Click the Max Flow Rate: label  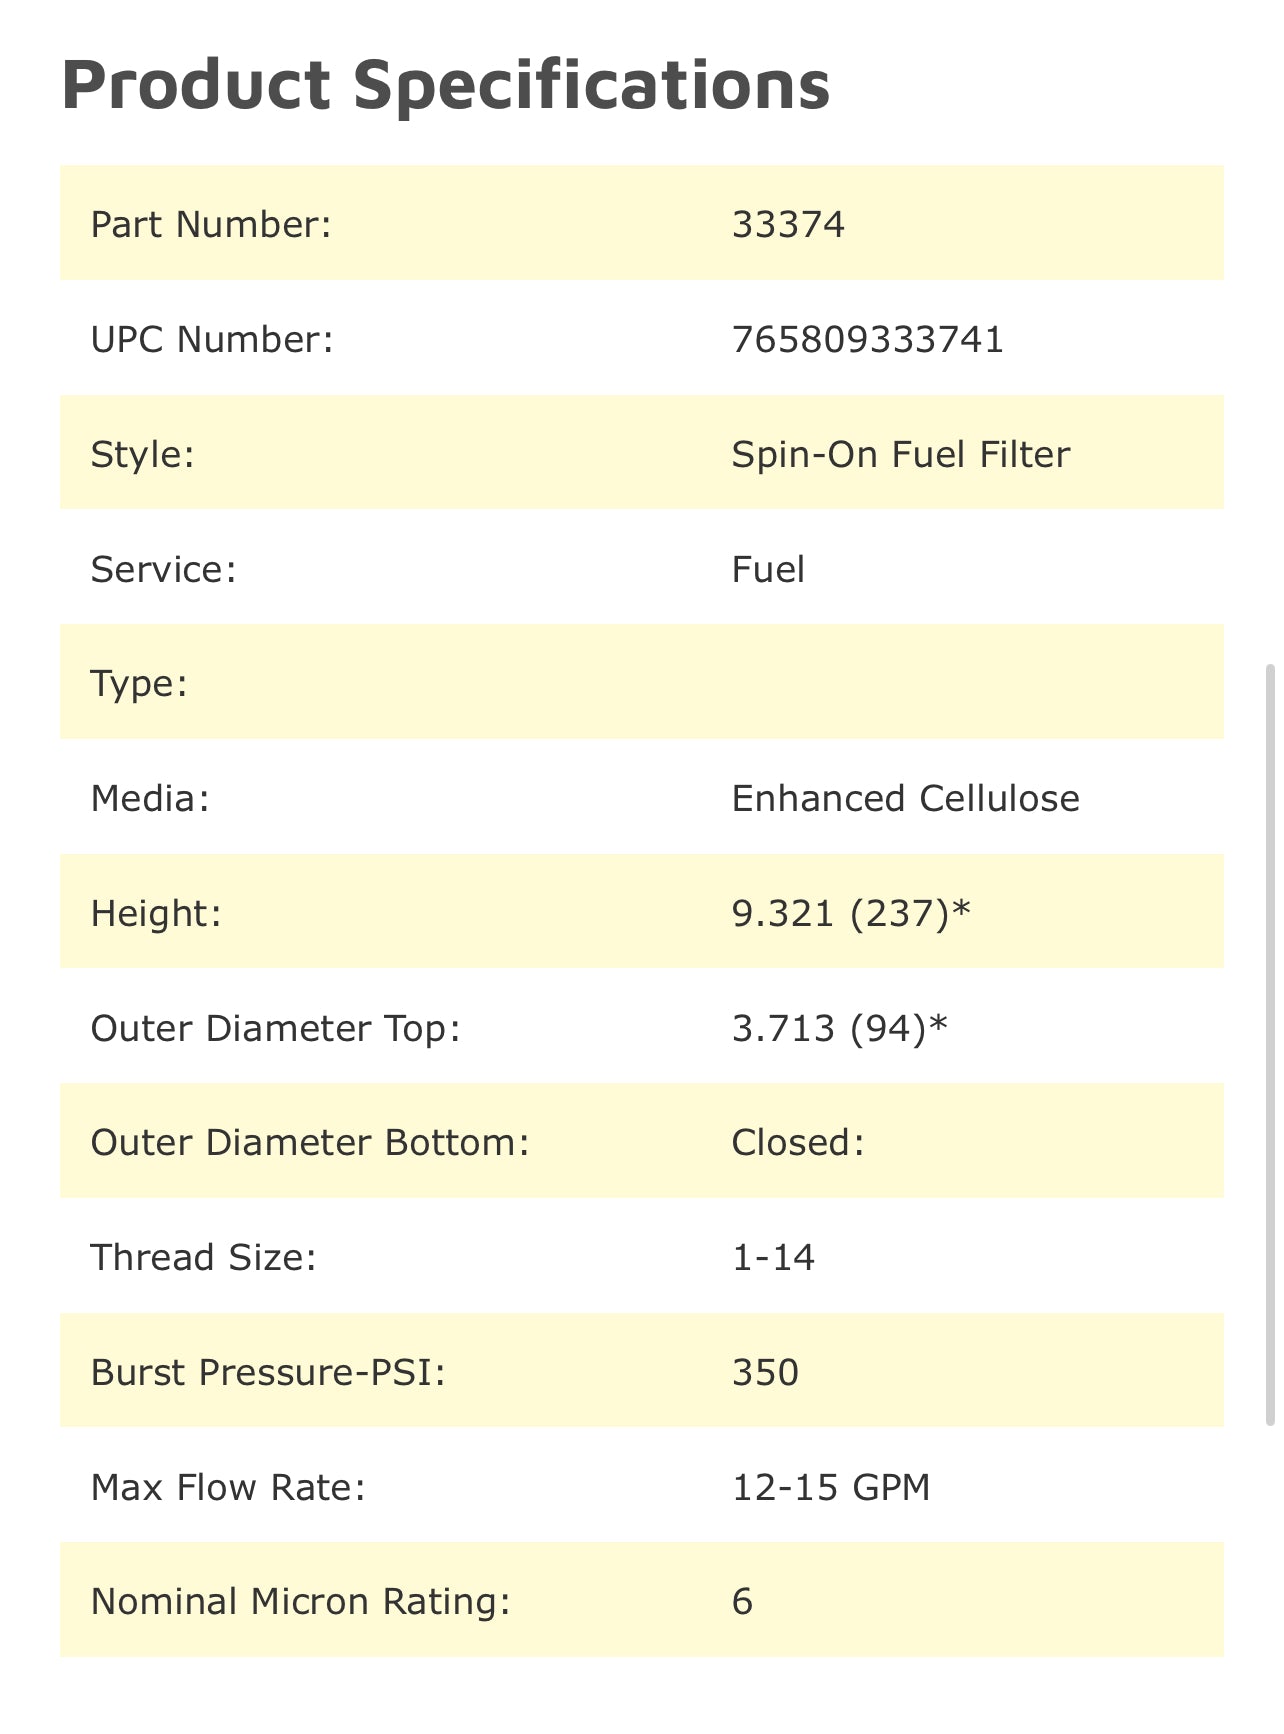(228, 1487)
